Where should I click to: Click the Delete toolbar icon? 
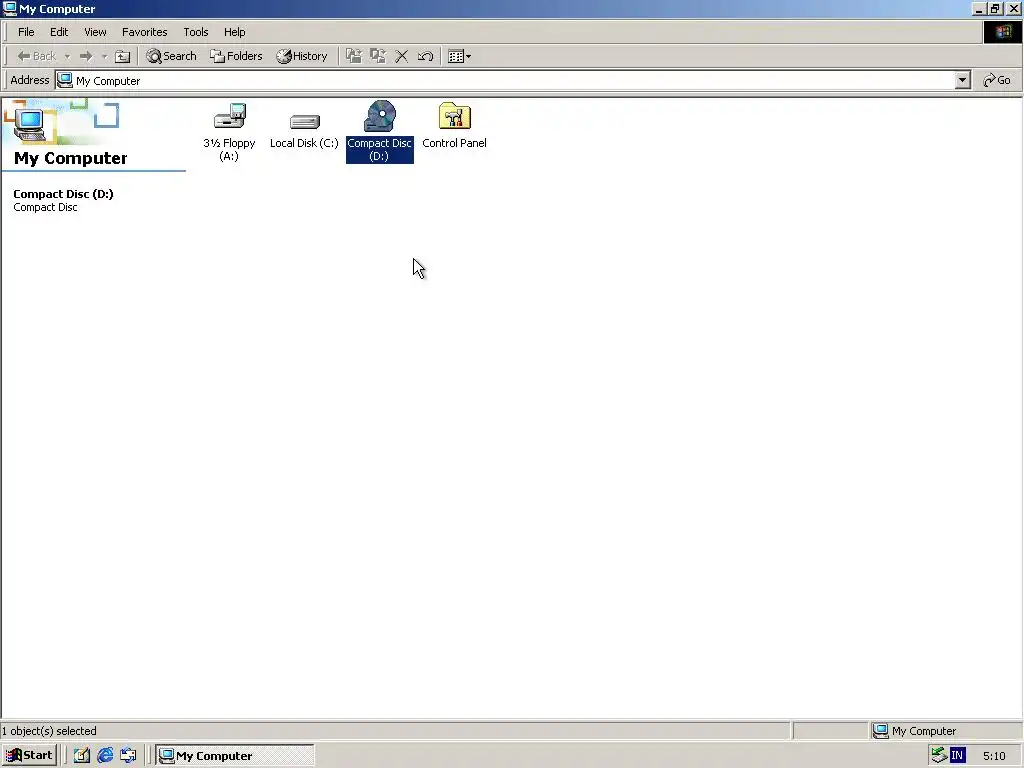click(402, 56)
